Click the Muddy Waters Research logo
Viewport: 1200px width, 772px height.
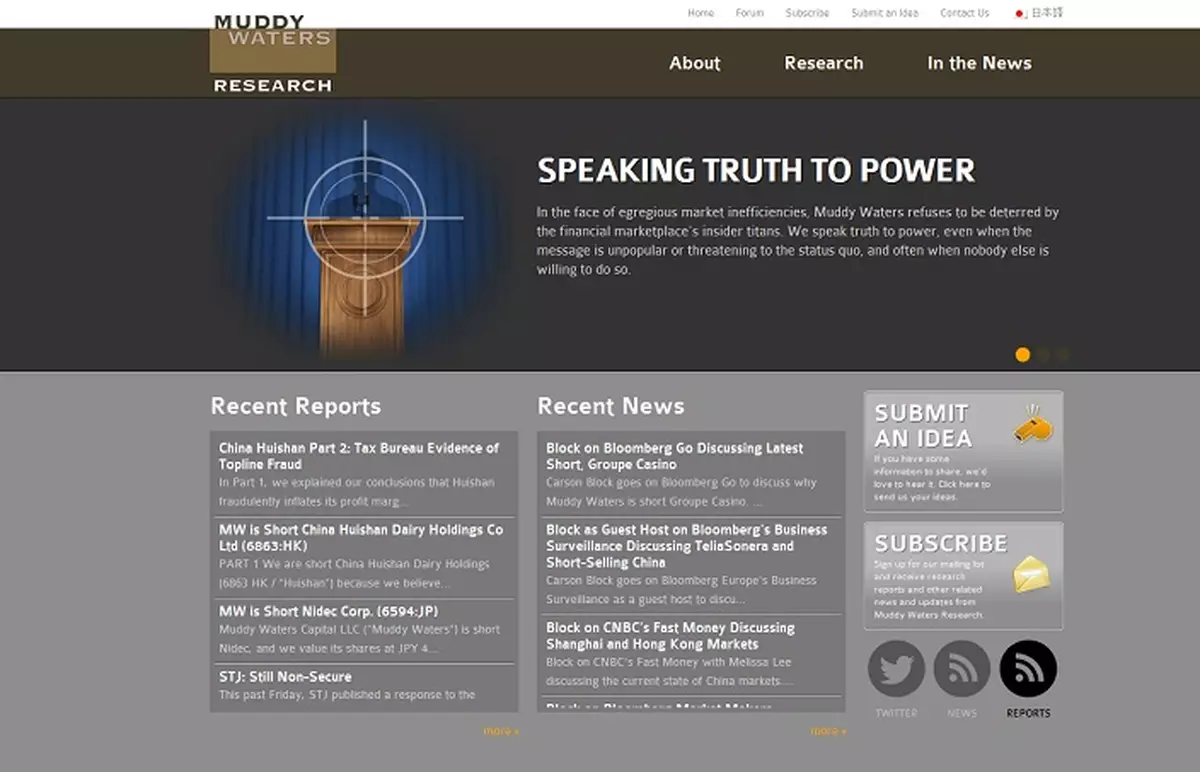pos(272,54)
